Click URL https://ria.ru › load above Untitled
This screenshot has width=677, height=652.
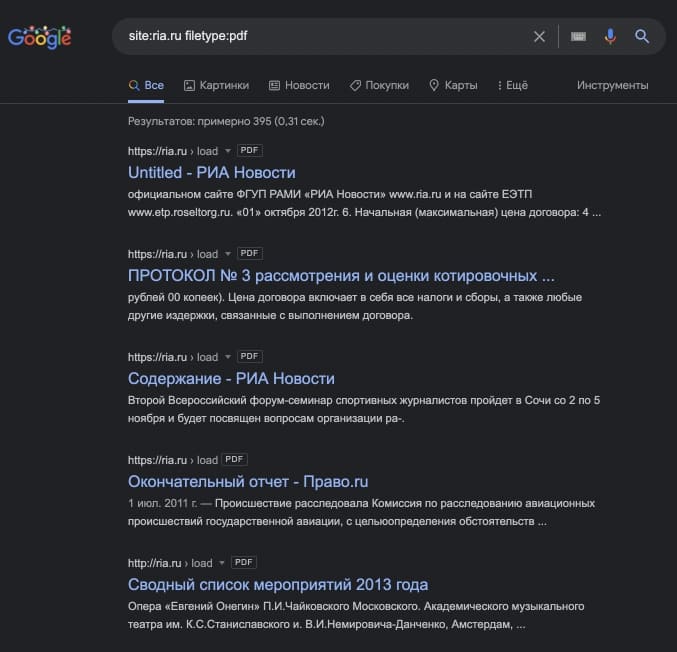tap(173, 151)
